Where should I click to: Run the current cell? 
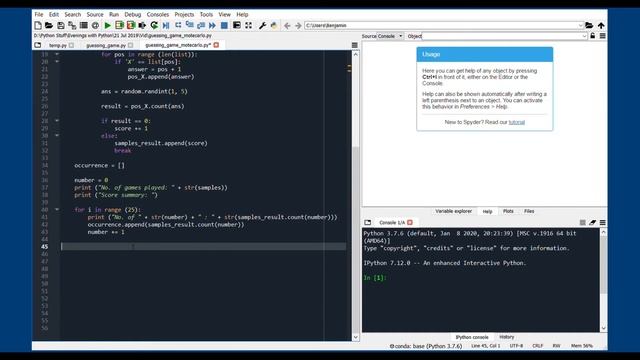point(119,25)
